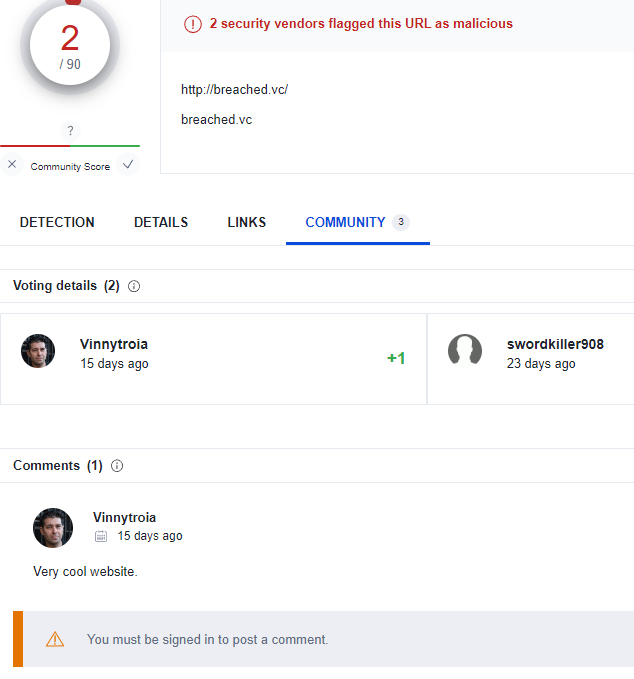634x679 pixels.
Task: Select the swordkiller908 default avatar
Action: pyautogui.click(x=465, y=351)
